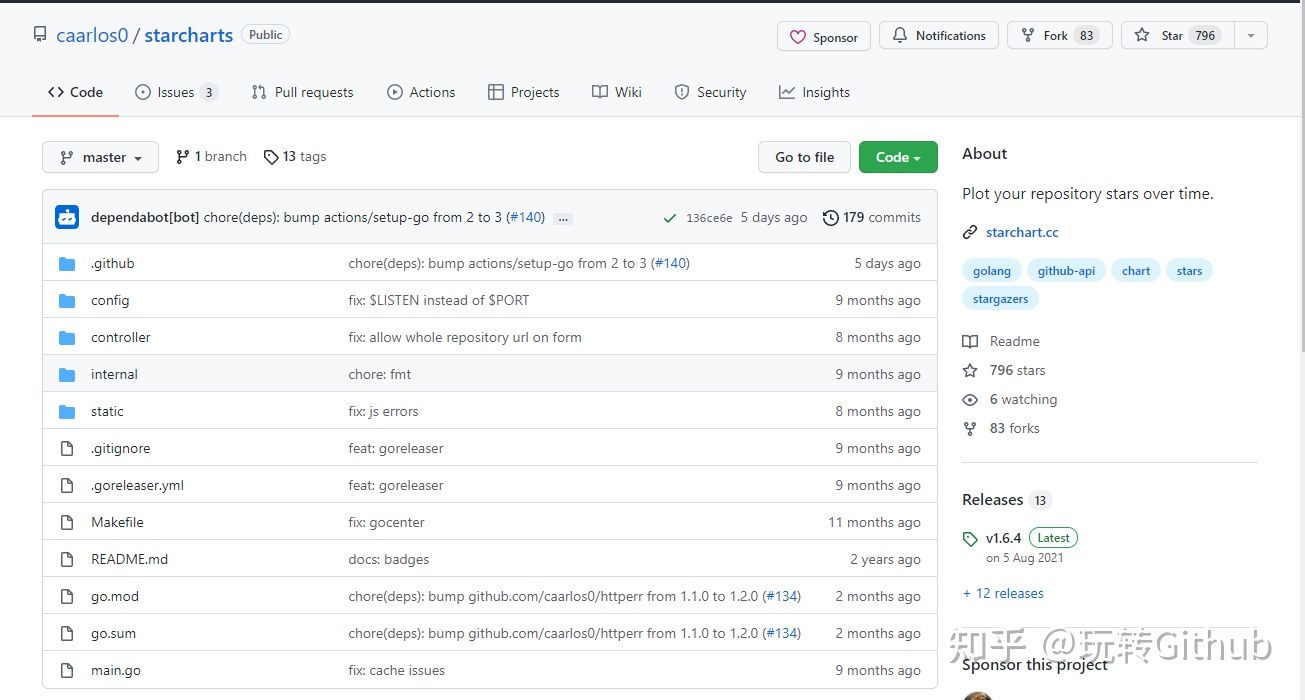The image size is (1305, 700).
Task: Open the starcharts repository link
Action: click(x=188, y=35)
